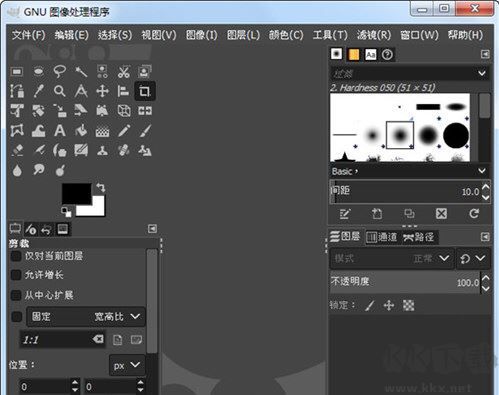Select the Bucket Fill tool
Screen dimensions: 499x395
point(81,130)
